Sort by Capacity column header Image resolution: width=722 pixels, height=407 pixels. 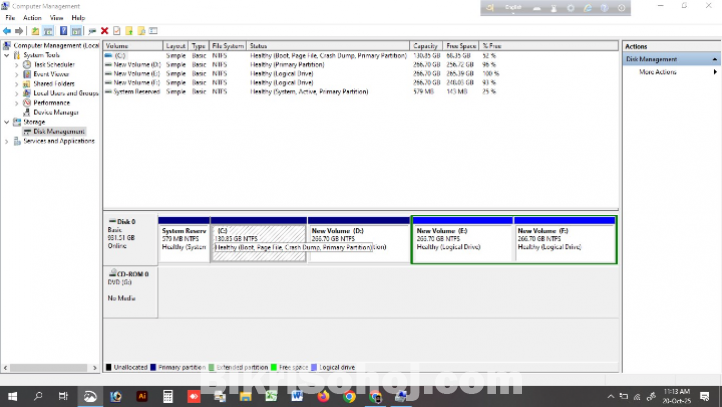point(426,46)
